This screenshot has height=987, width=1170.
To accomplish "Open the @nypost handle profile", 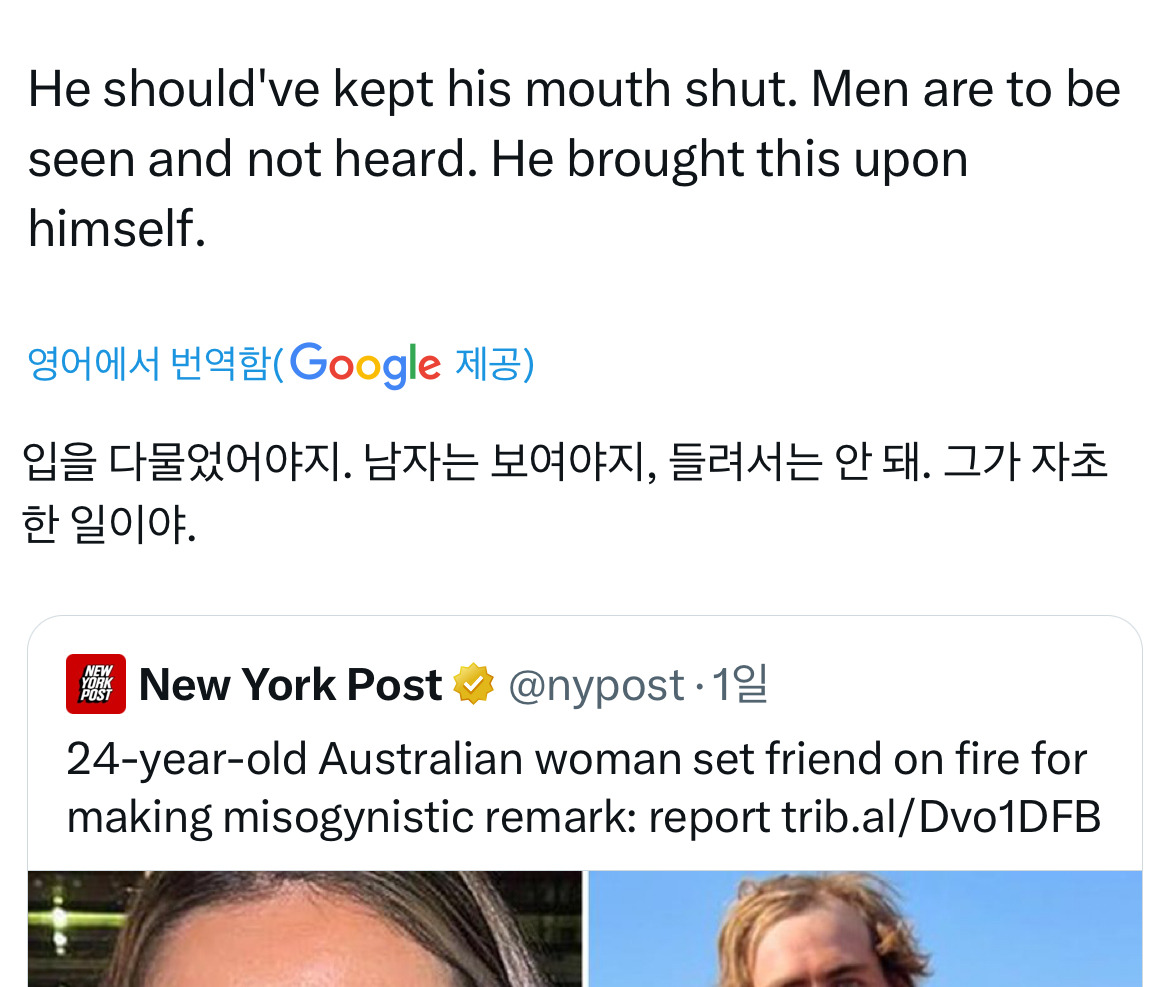I will 596,685.
